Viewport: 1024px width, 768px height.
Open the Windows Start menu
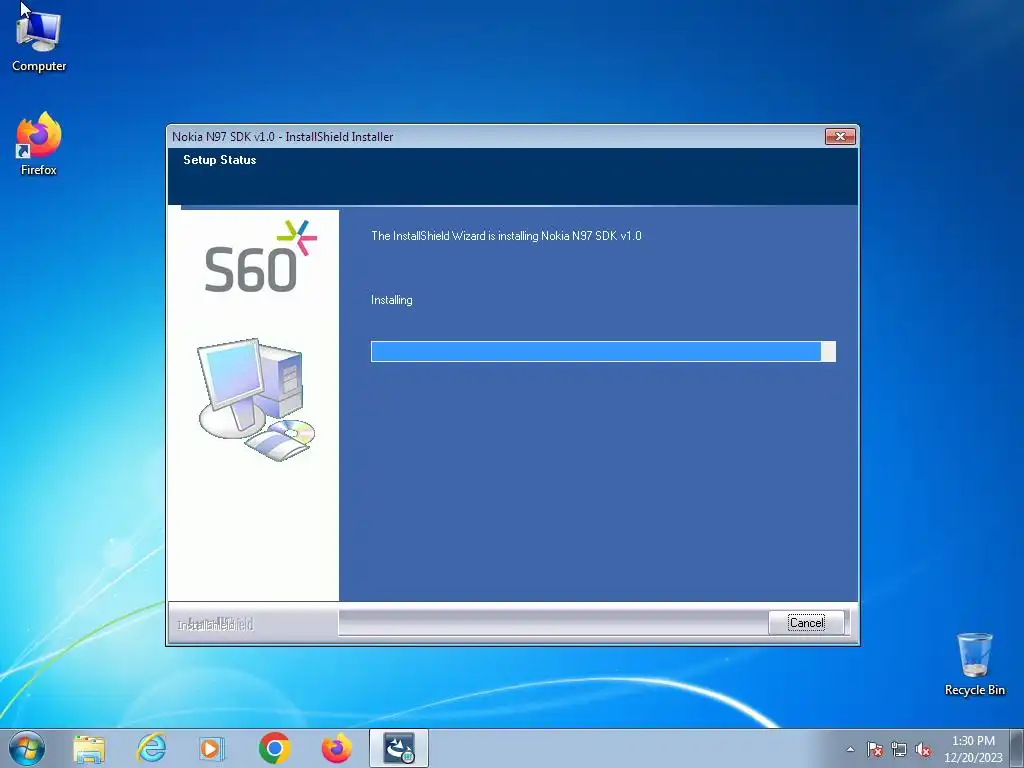pos(27,748)
